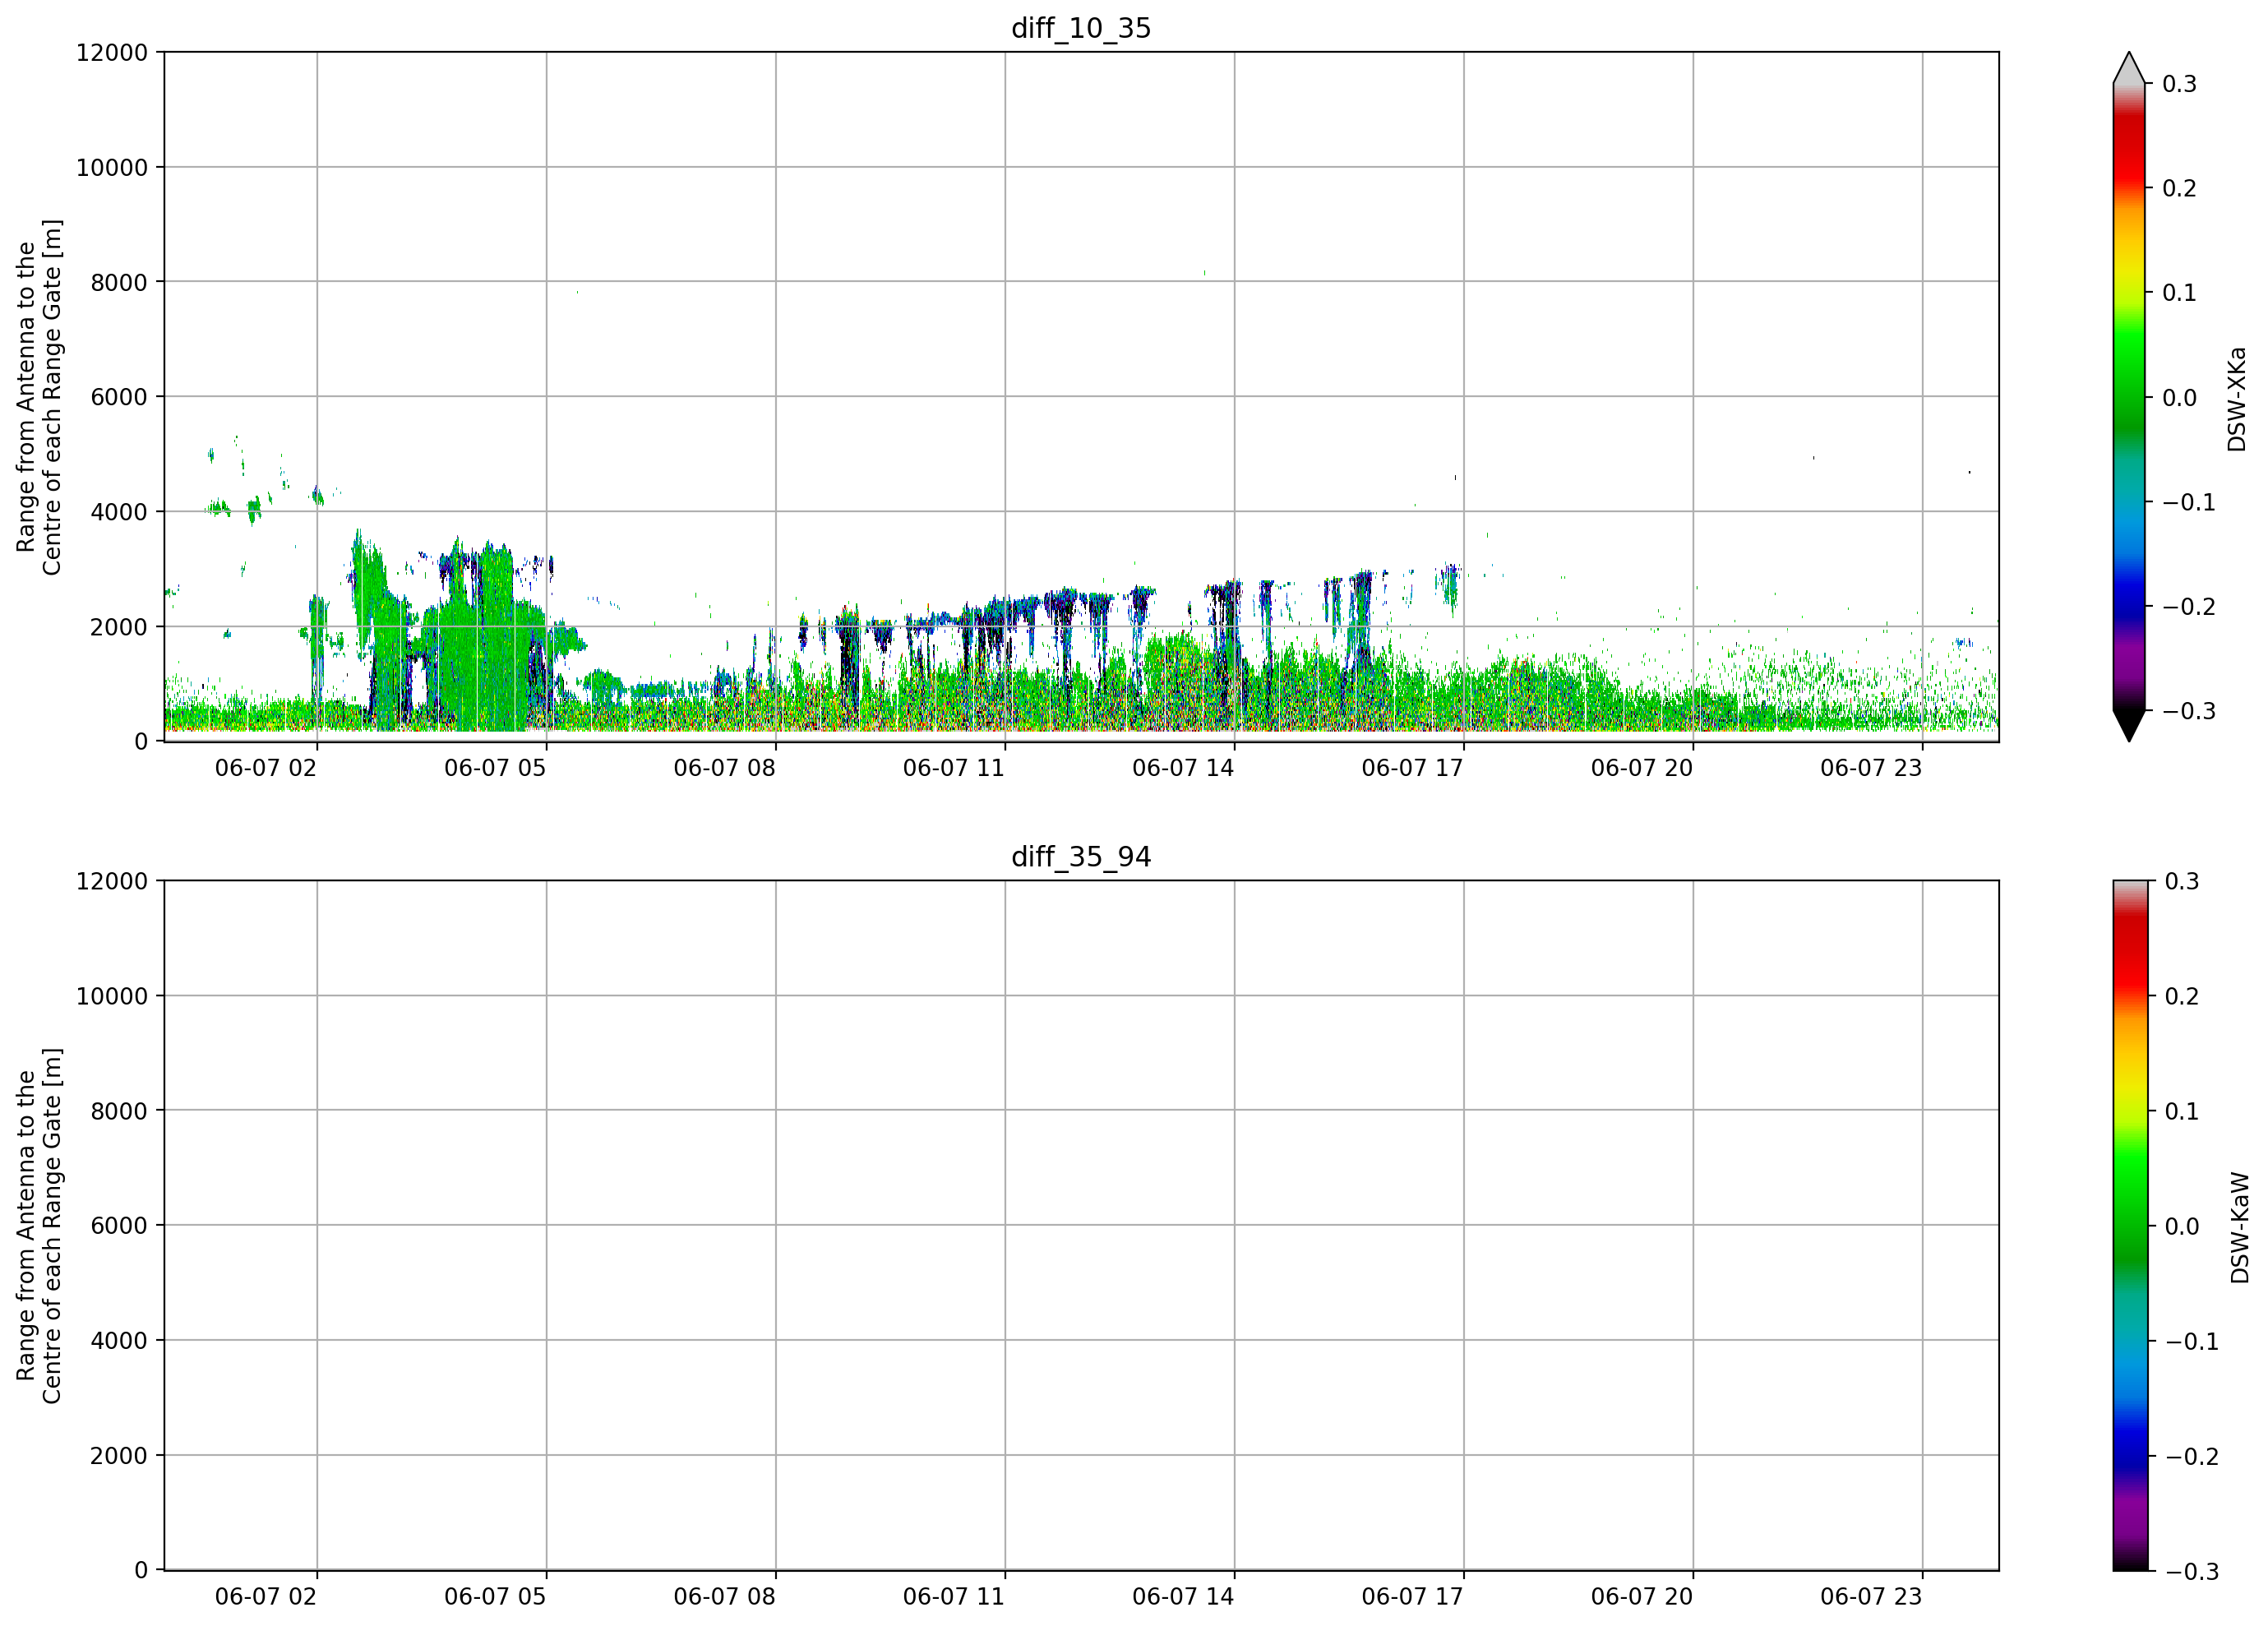Click '06-07 02' time label under diff_10_35
The image size is (2268, 1626).
pos(266,768)
